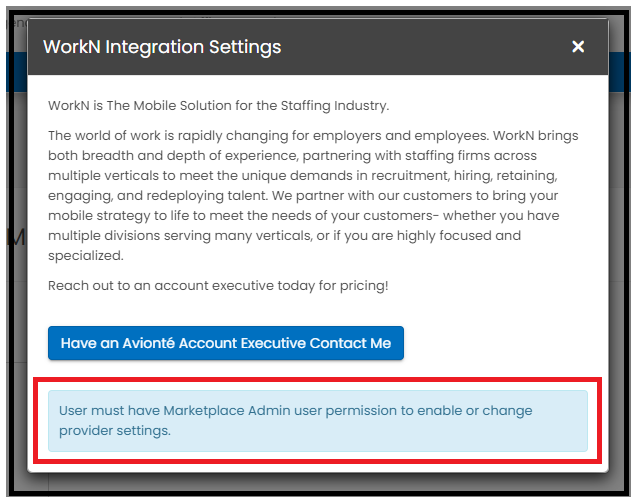Click the word 'specialized.' ending the paragraph

click(86, 256)
